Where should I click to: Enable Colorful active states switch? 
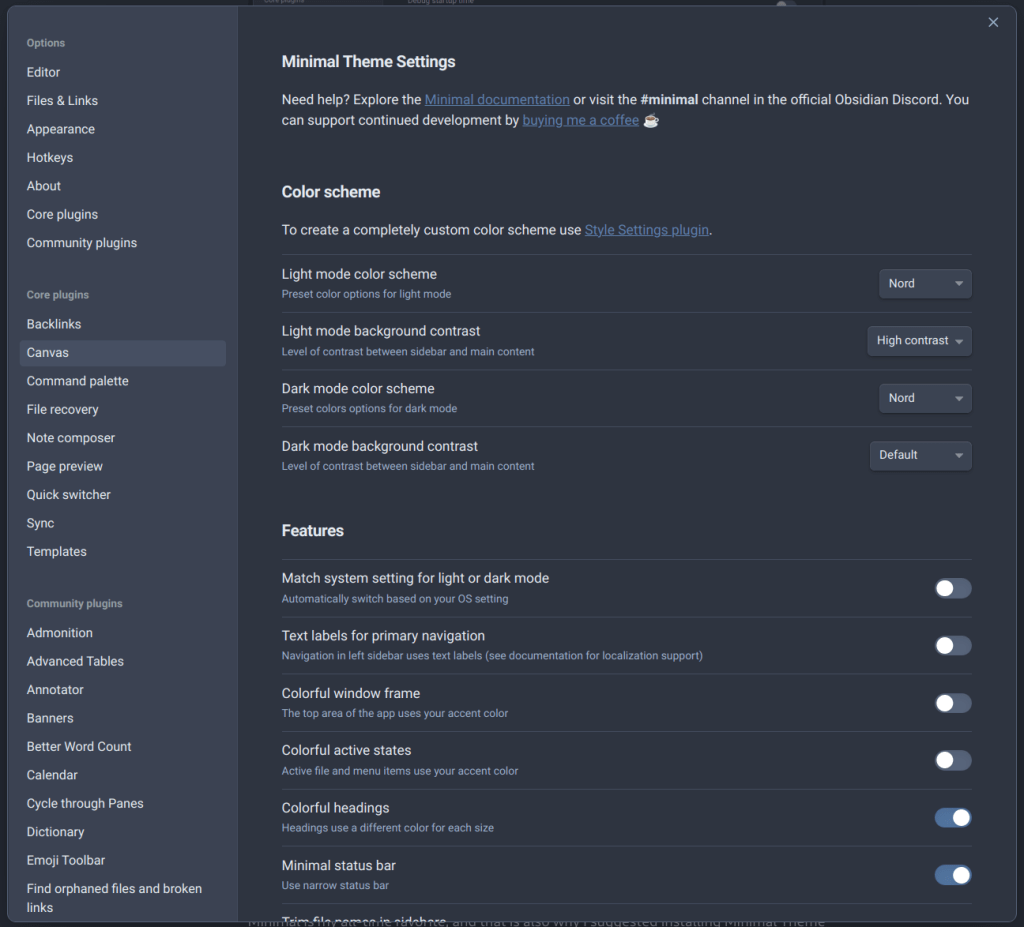[x=952, y=761]
